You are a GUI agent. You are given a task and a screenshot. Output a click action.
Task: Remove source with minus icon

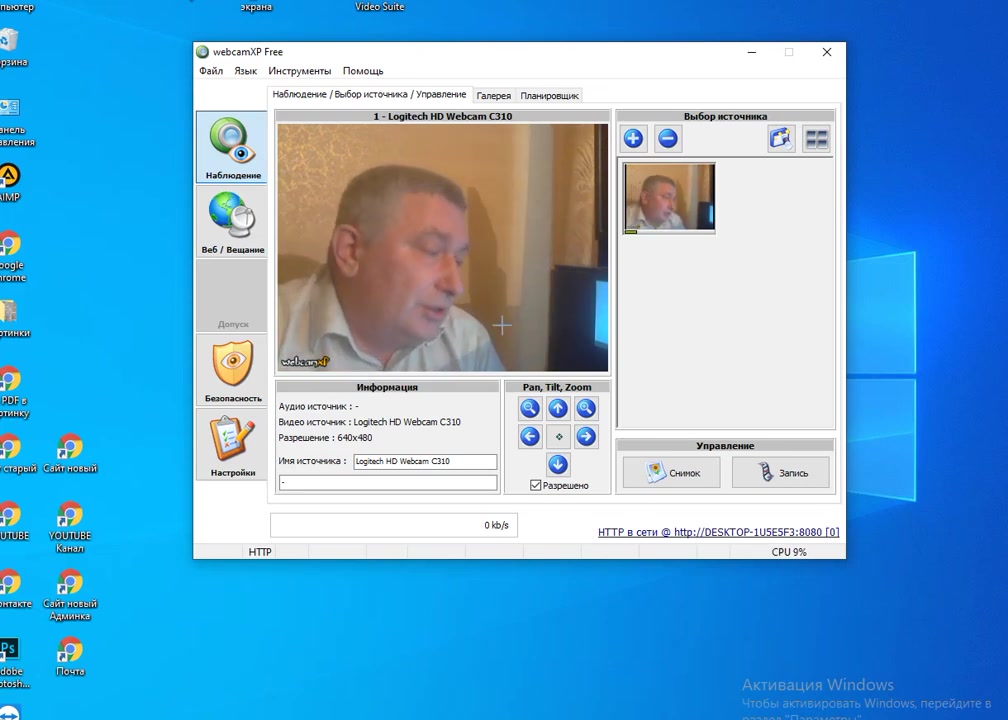pyautogui.click(x=668, y=138)
